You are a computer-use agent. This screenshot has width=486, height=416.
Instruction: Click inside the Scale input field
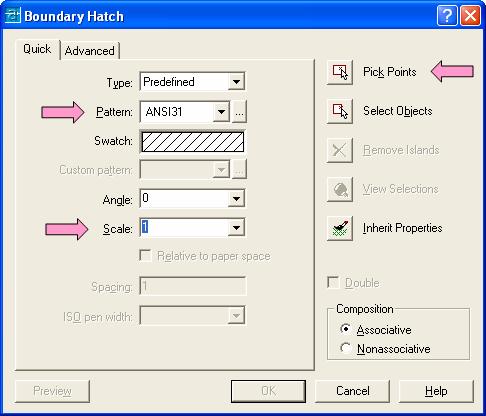(184, 228)
